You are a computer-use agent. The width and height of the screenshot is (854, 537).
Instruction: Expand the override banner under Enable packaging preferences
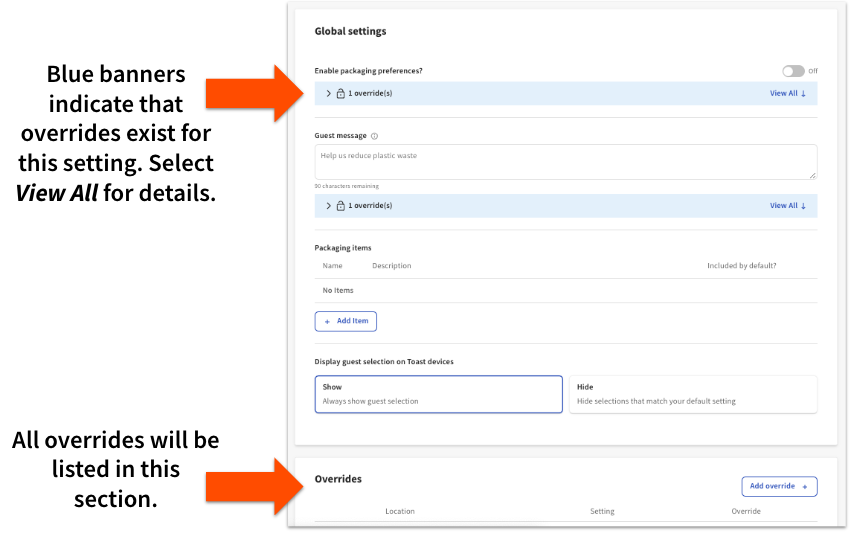pyautogui.click(x=329, y=93)
